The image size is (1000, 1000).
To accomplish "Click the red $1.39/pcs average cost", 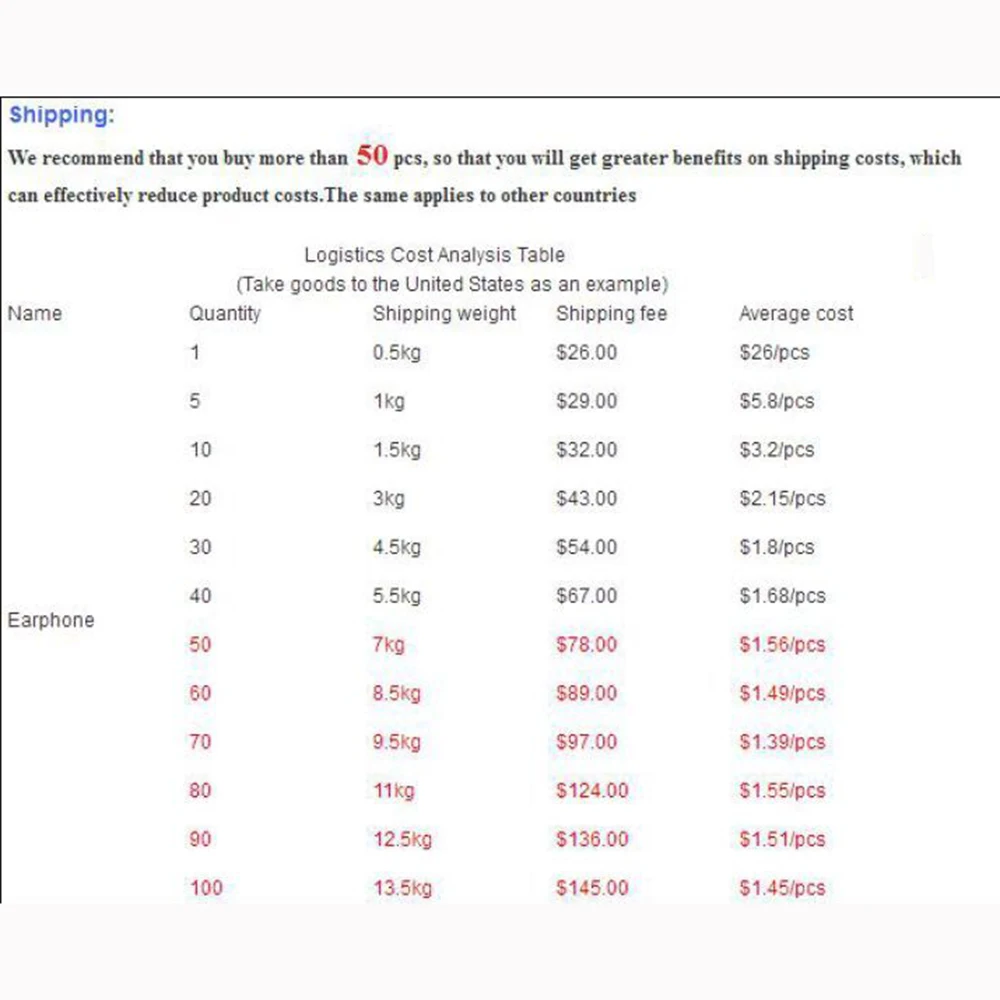I will tap(782, 742).
